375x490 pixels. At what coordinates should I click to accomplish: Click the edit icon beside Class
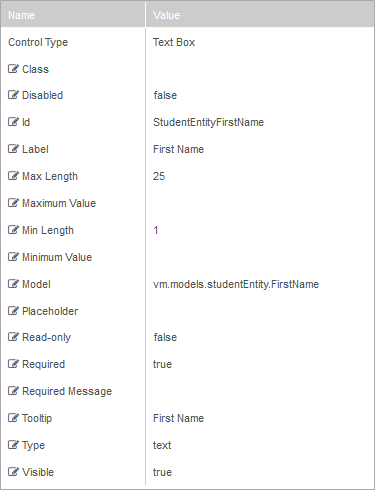point(13,69)
